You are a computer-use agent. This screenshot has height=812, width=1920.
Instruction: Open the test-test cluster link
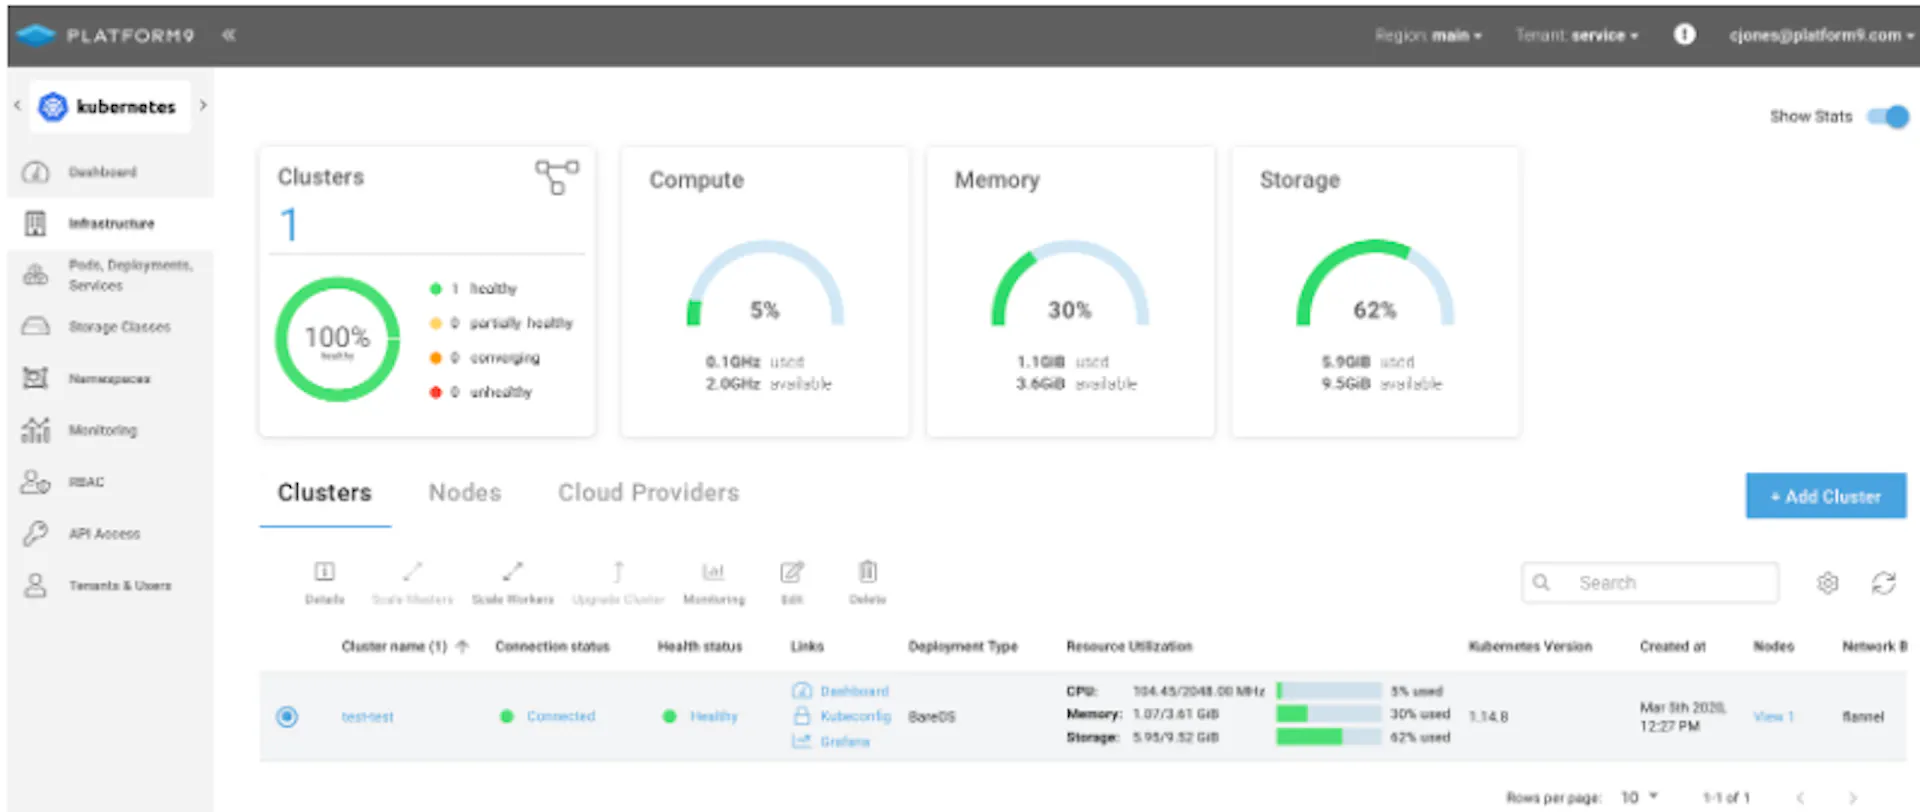click(x=367, y=717)
